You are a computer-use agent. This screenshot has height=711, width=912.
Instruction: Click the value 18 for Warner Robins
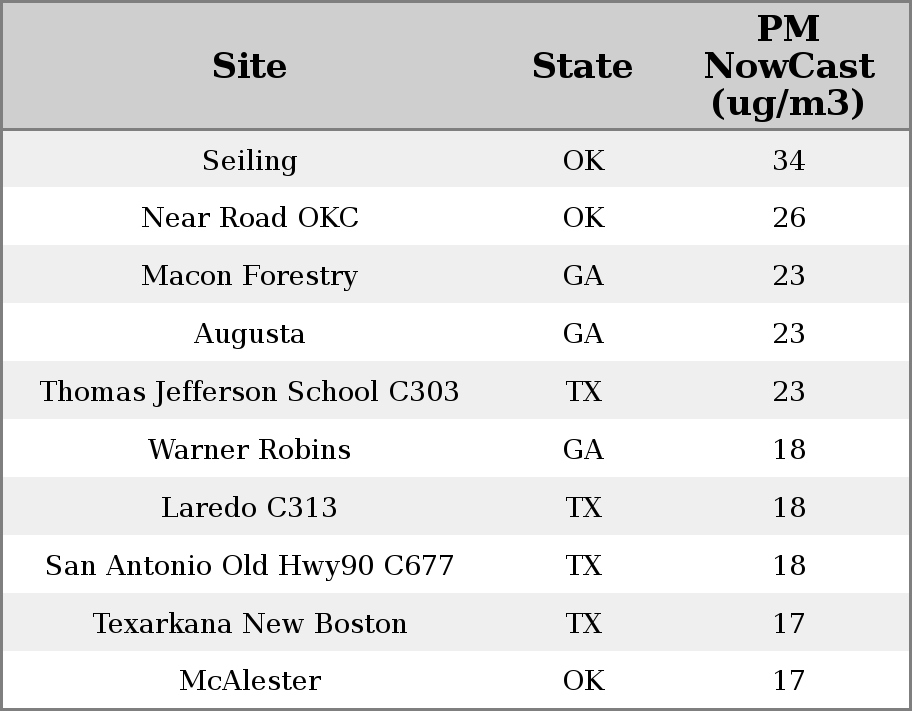coord(788,450)
